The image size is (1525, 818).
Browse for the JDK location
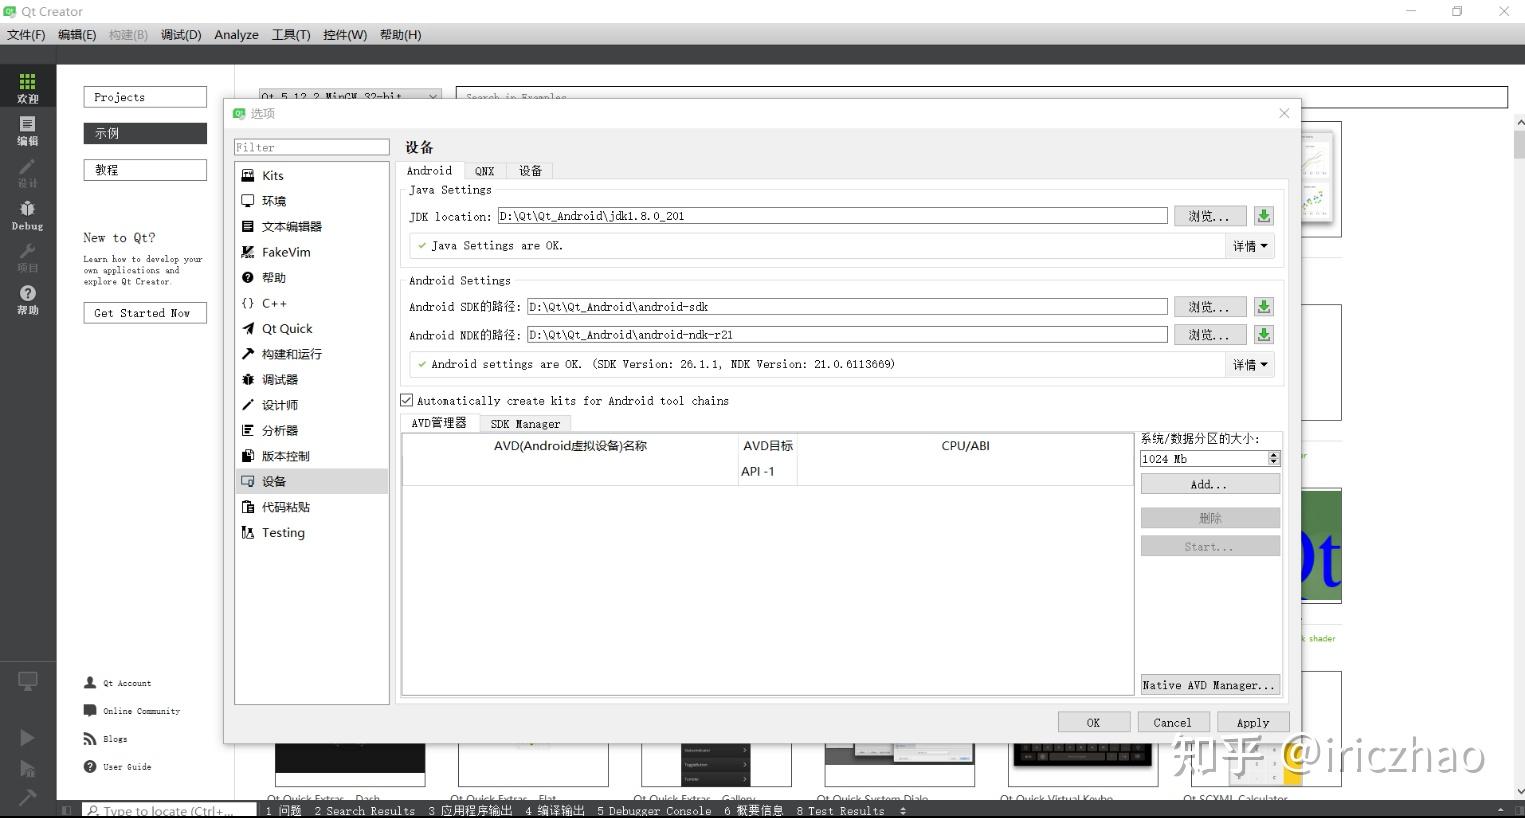coord(1209,216)
